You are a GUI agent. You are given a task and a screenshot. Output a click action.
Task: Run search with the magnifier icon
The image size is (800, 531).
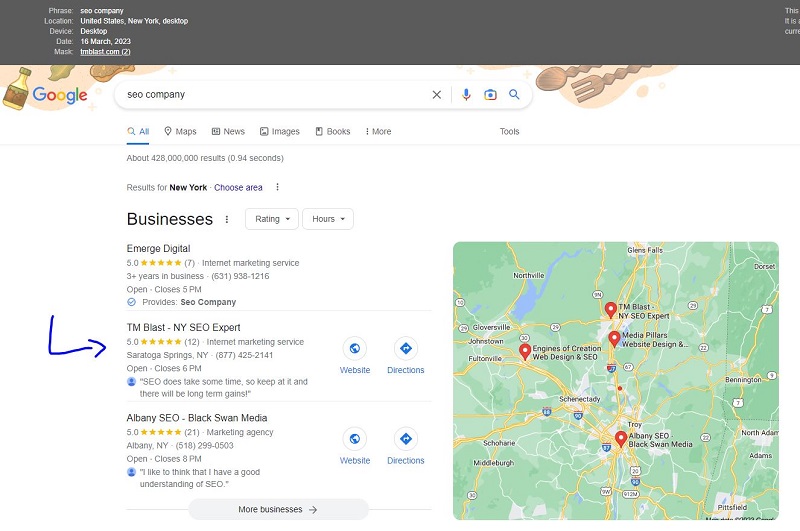point(514,94)
